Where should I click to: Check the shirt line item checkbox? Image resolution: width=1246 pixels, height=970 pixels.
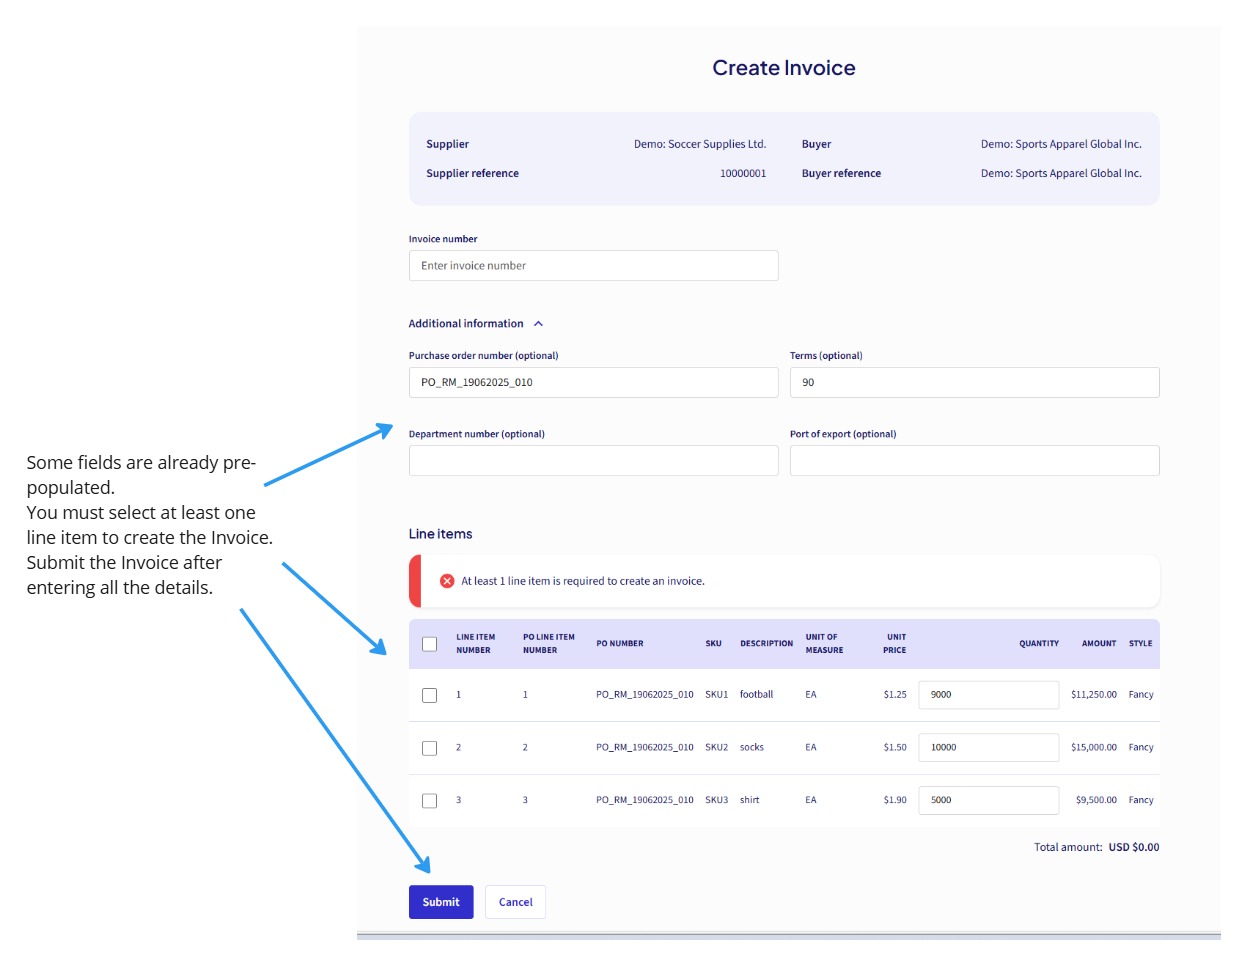click(430, 800)
